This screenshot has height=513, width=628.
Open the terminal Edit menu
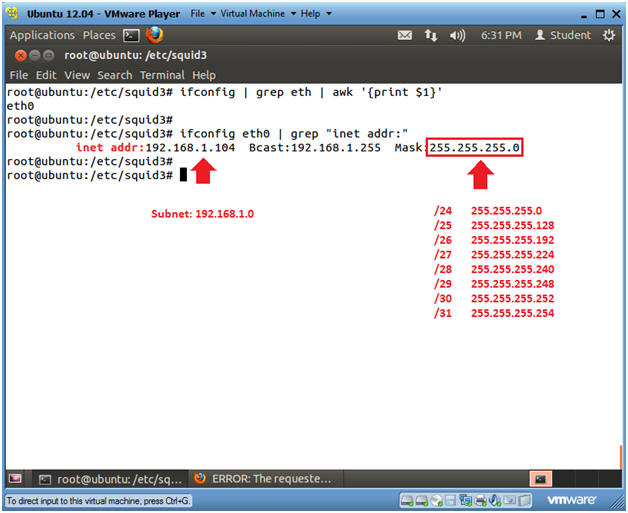click(x=46, y=75)
